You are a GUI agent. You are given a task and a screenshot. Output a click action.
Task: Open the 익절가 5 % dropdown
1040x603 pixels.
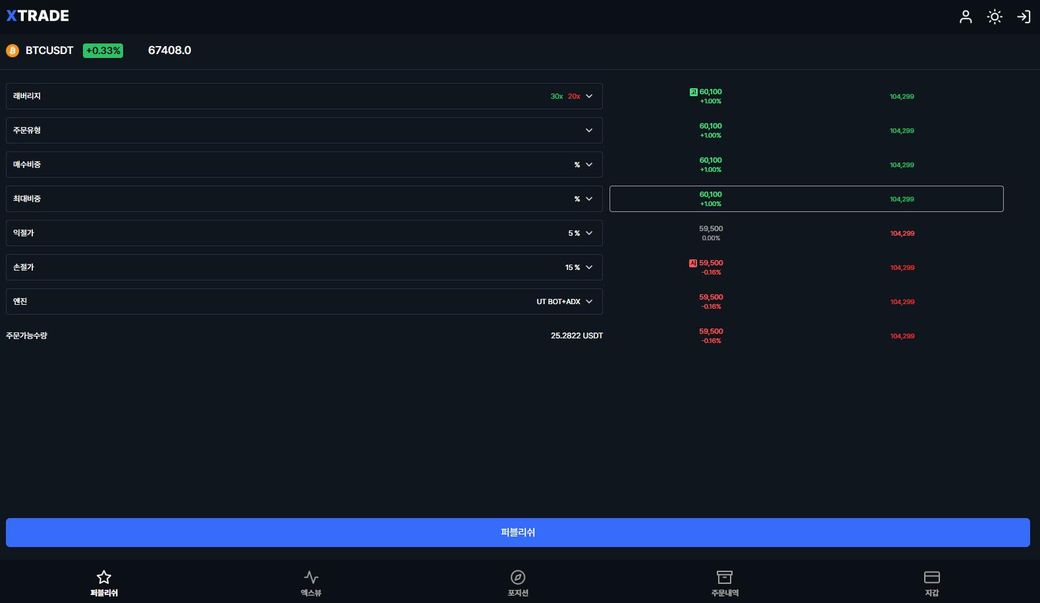589,233
